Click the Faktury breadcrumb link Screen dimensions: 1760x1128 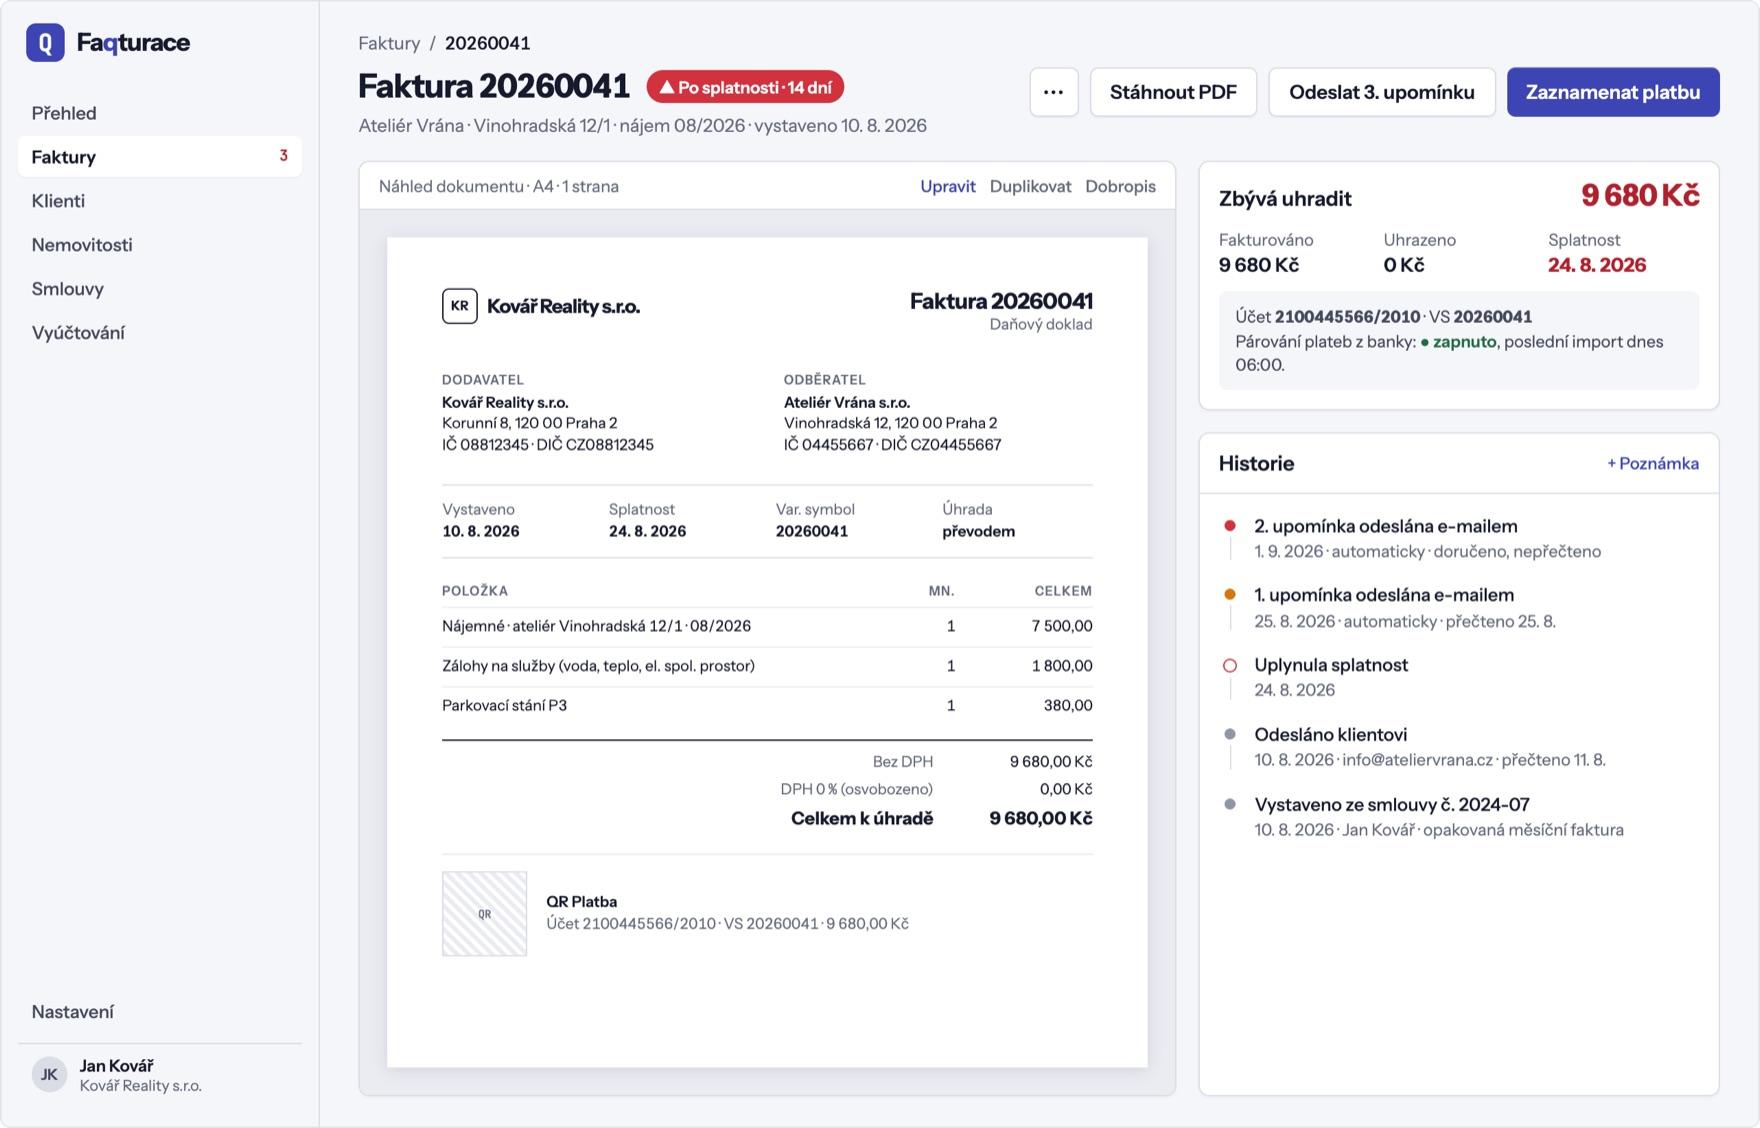[x=389, y=43]
